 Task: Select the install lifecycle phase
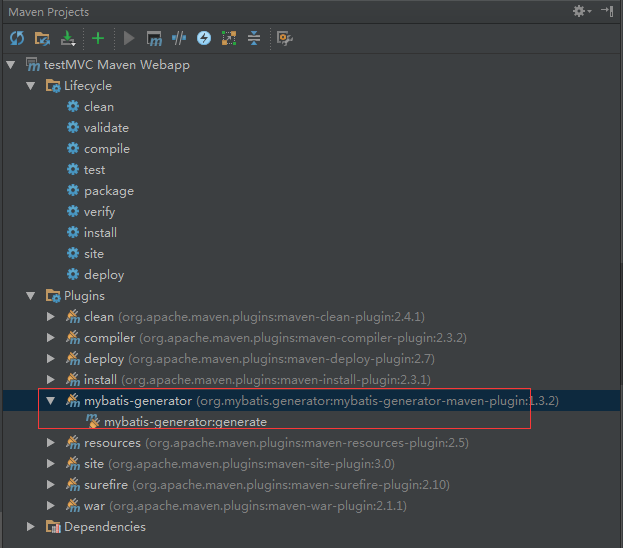92,232
